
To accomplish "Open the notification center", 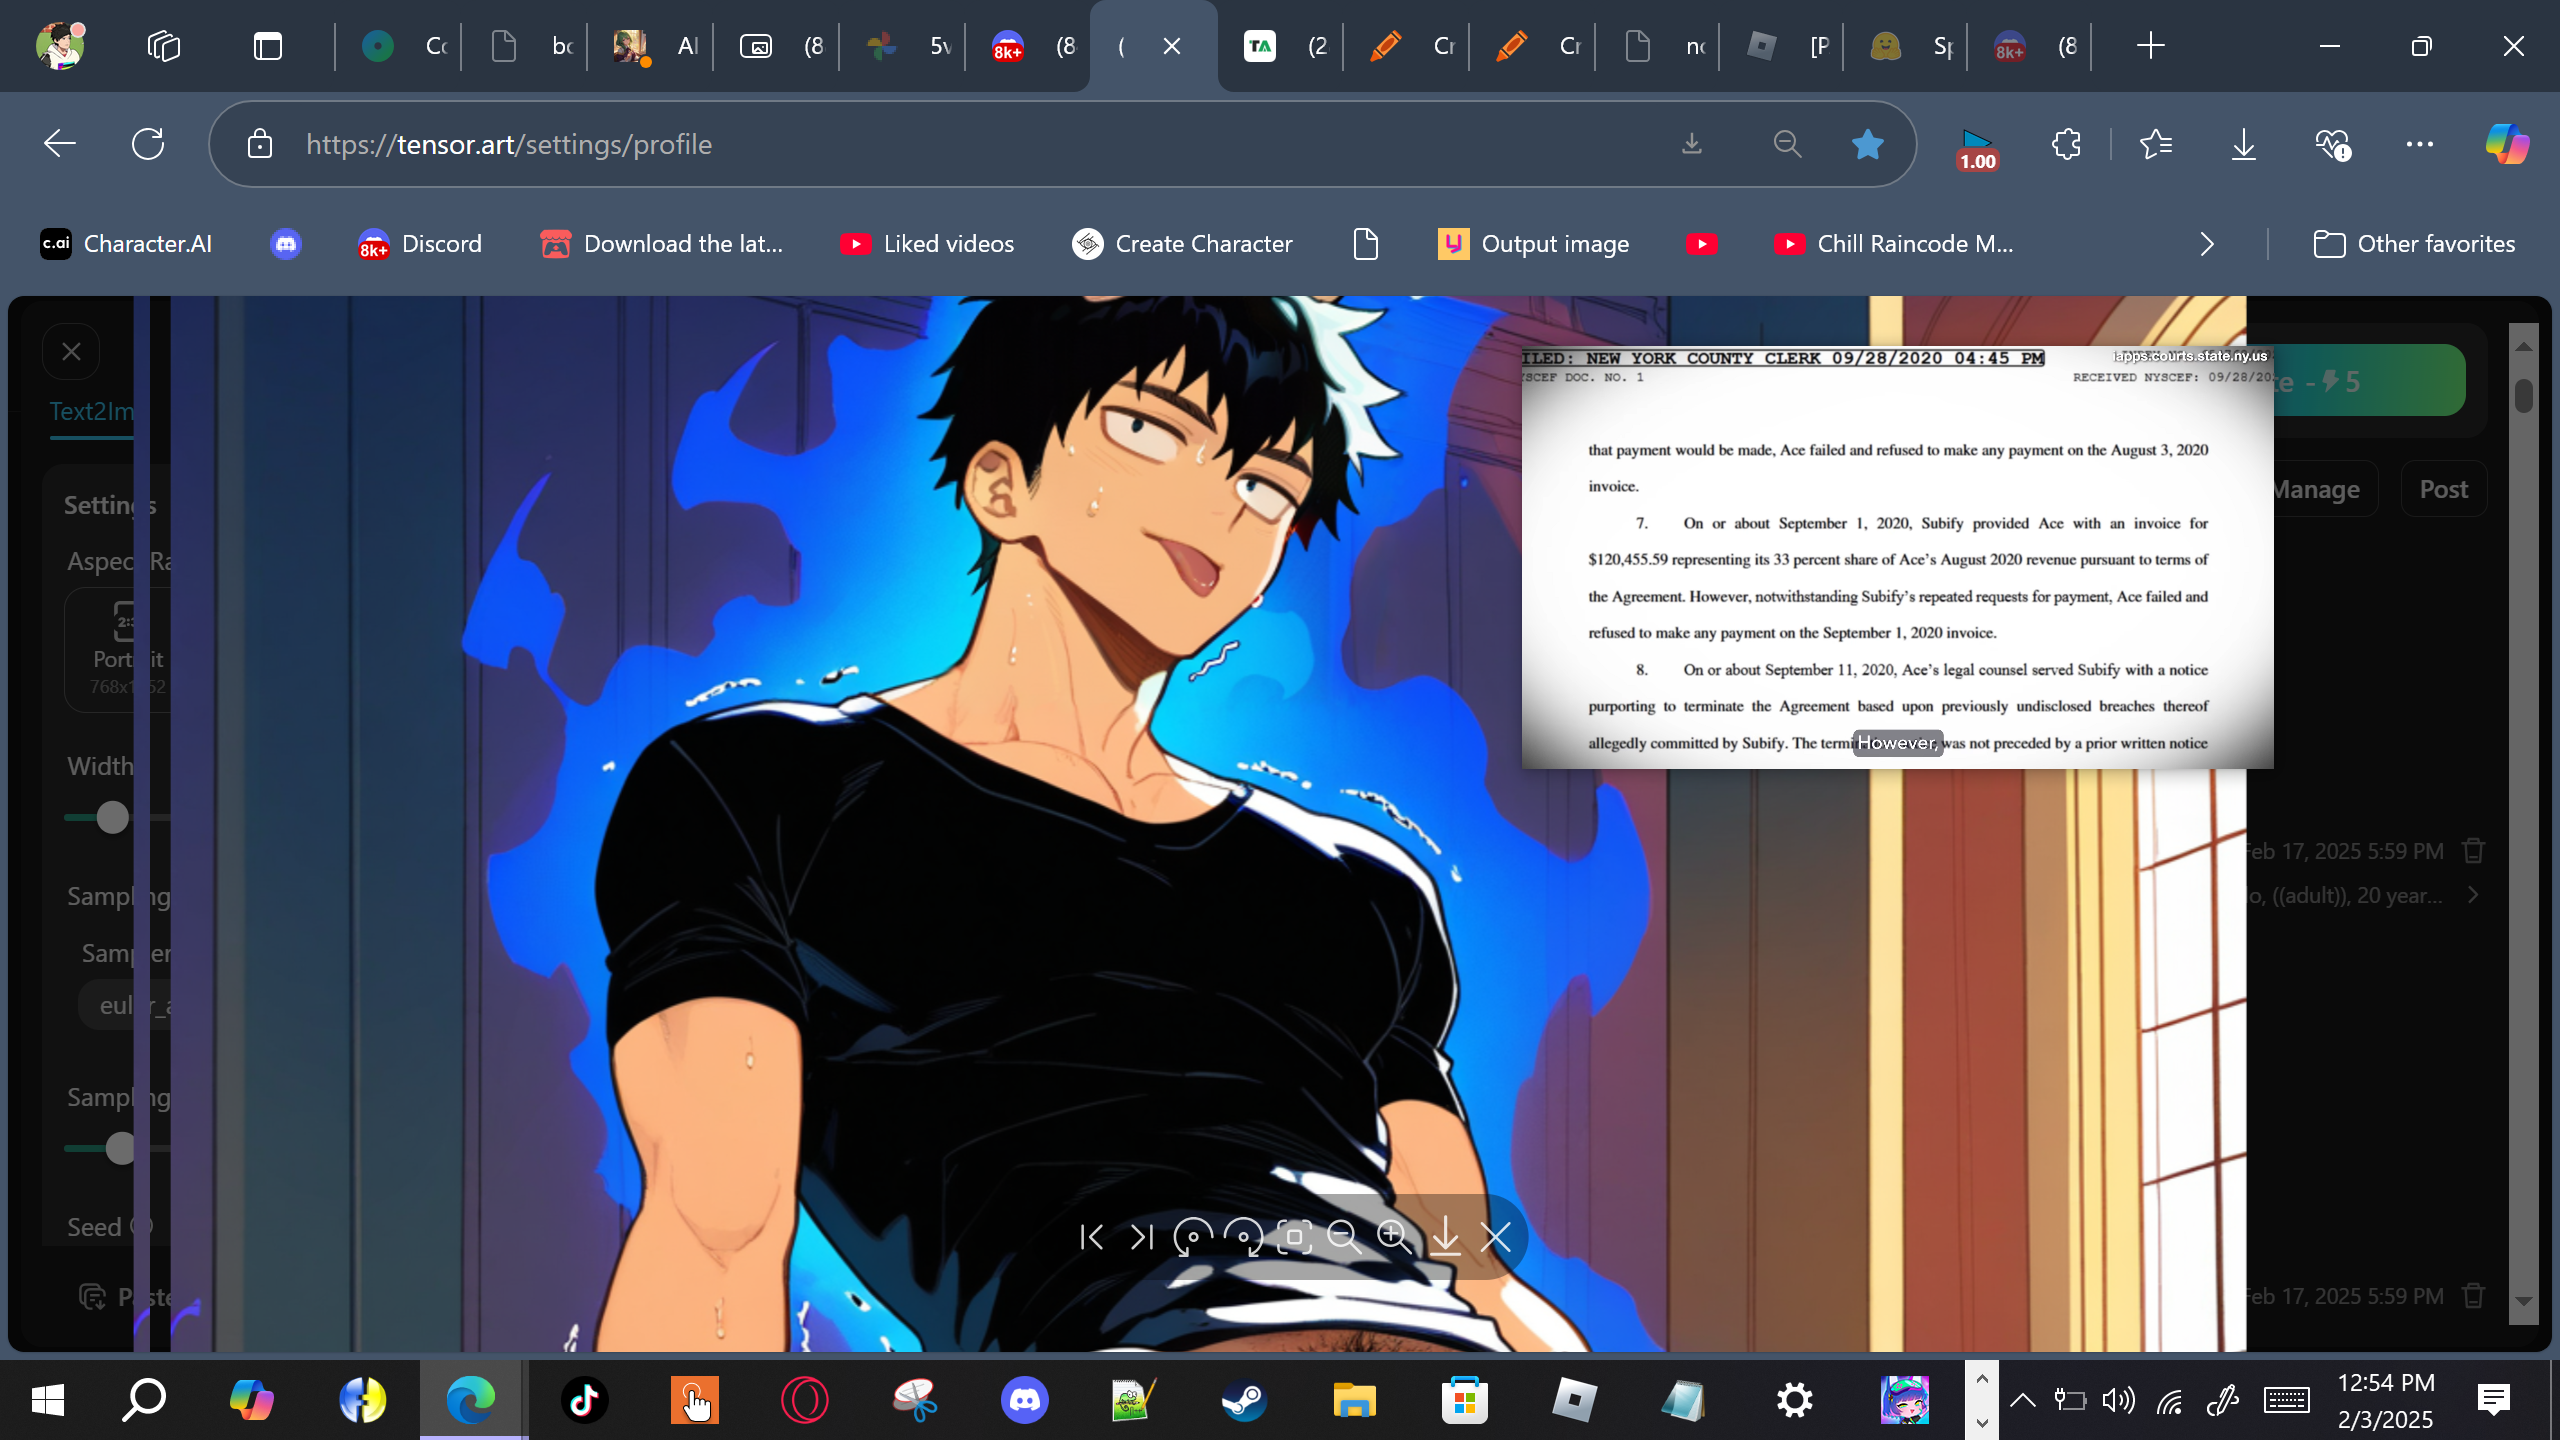I will (2494, 1400).
